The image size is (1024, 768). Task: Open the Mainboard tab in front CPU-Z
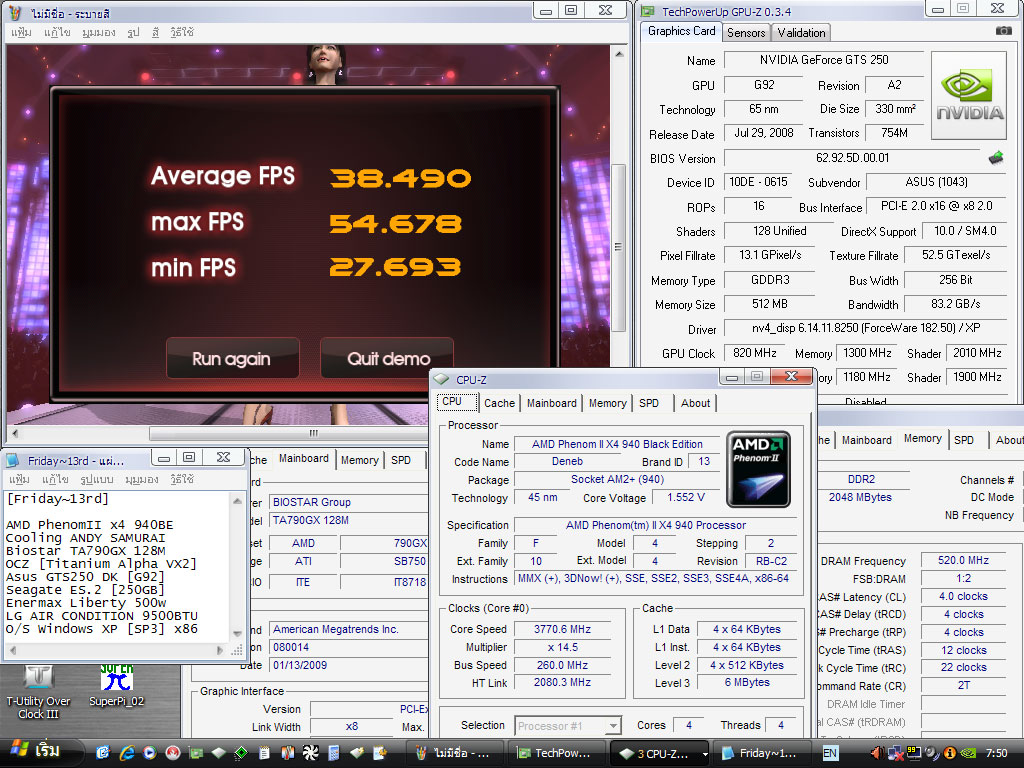pyautogui.click(x=552, y=403)
